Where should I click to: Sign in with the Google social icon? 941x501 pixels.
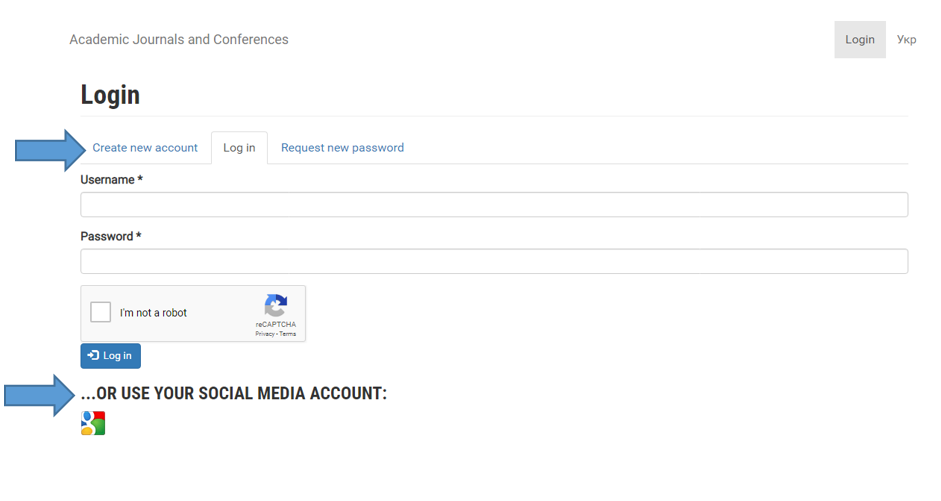[93, 423]
